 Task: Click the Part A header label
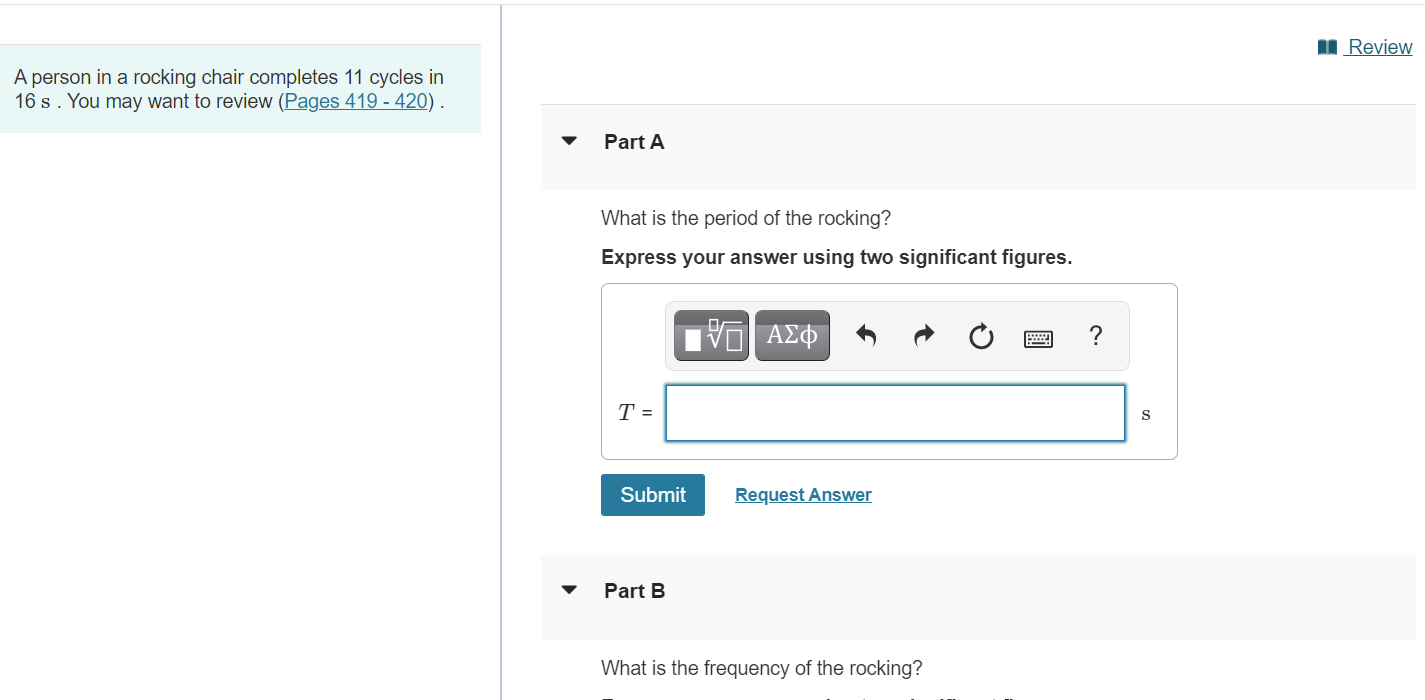pyautogui.click(x=634, y=142)
